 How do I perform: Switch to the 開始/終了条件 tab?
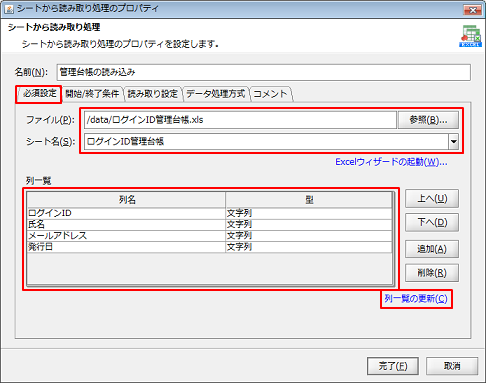(92, 94)
